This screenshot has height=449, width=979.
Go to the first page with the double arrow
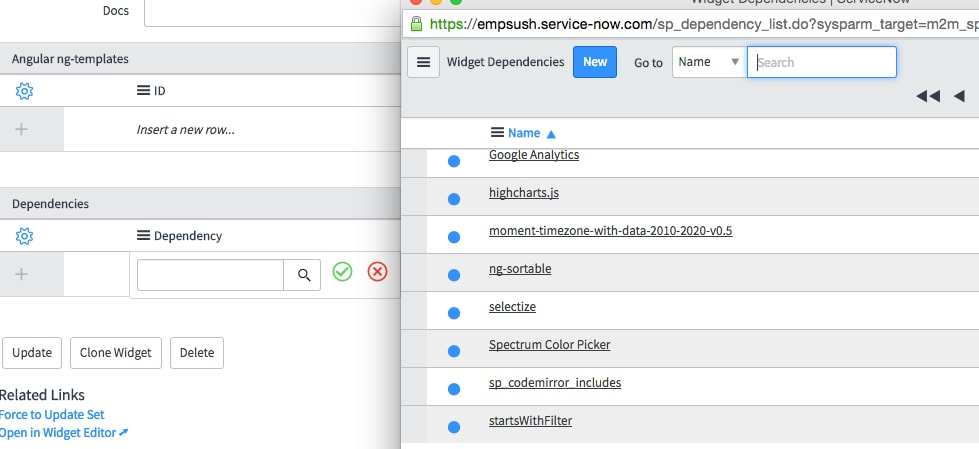[x=928, y=96]
